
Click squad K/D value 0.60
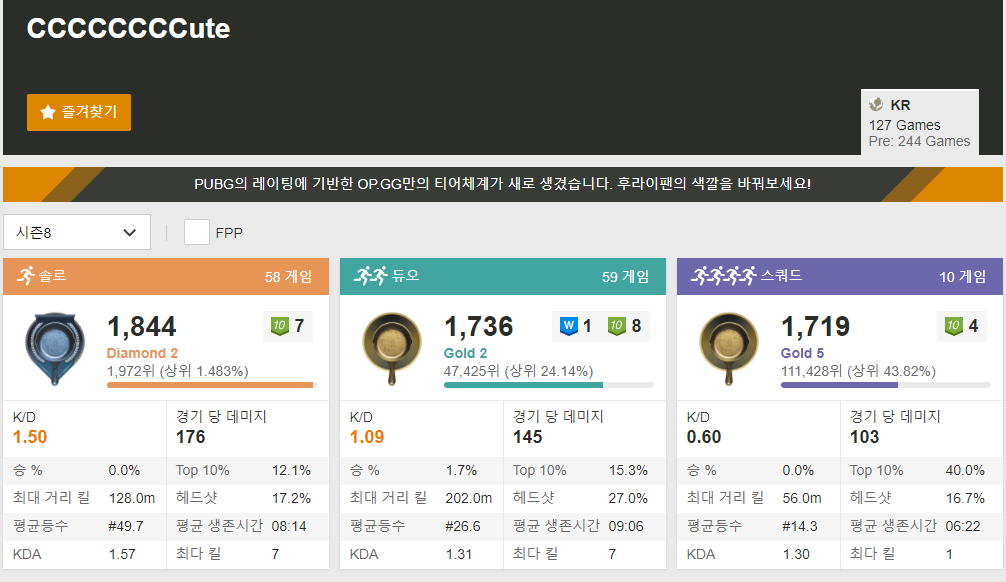tap(704, 437)
